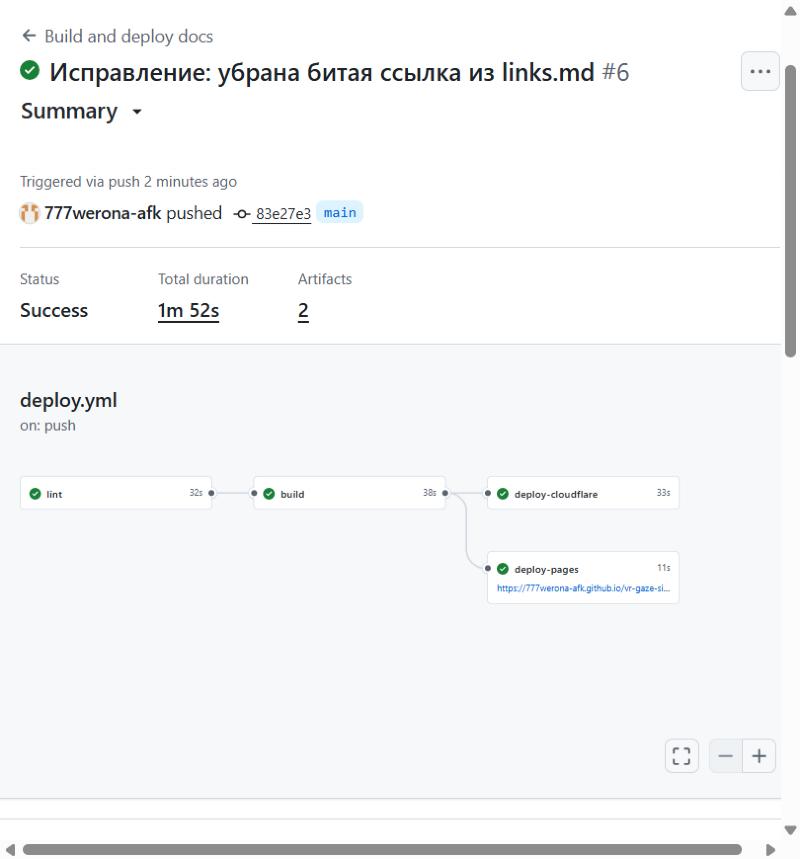Open the three-dot workflow options menu
Image resolution: width=800 pixels, height=859 pixels.
(760, 71)
